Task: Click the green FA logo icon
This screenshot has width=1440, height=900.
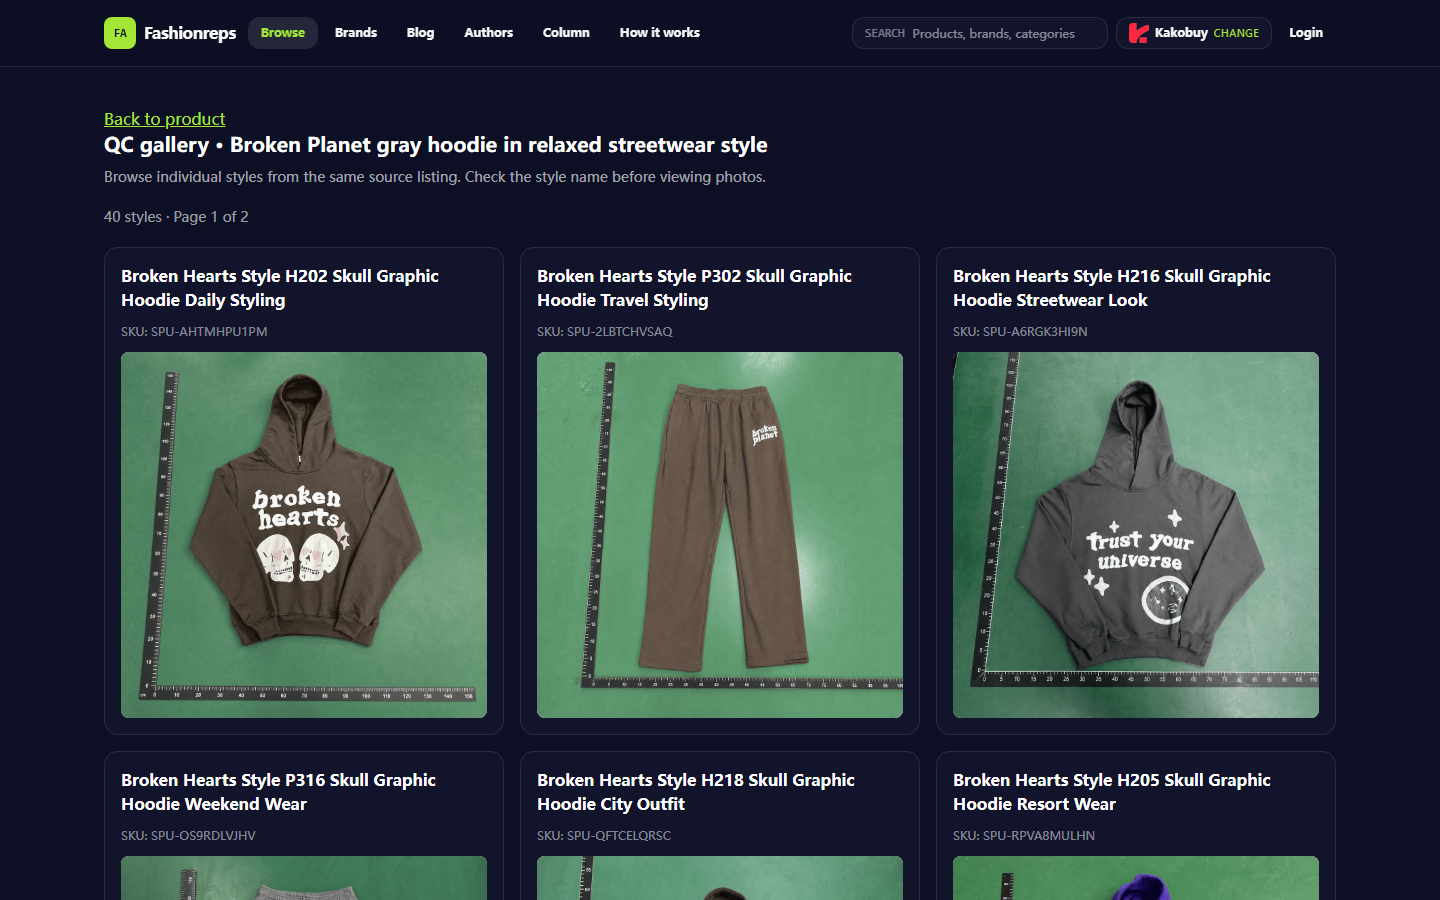Action: tap(120, 33)
